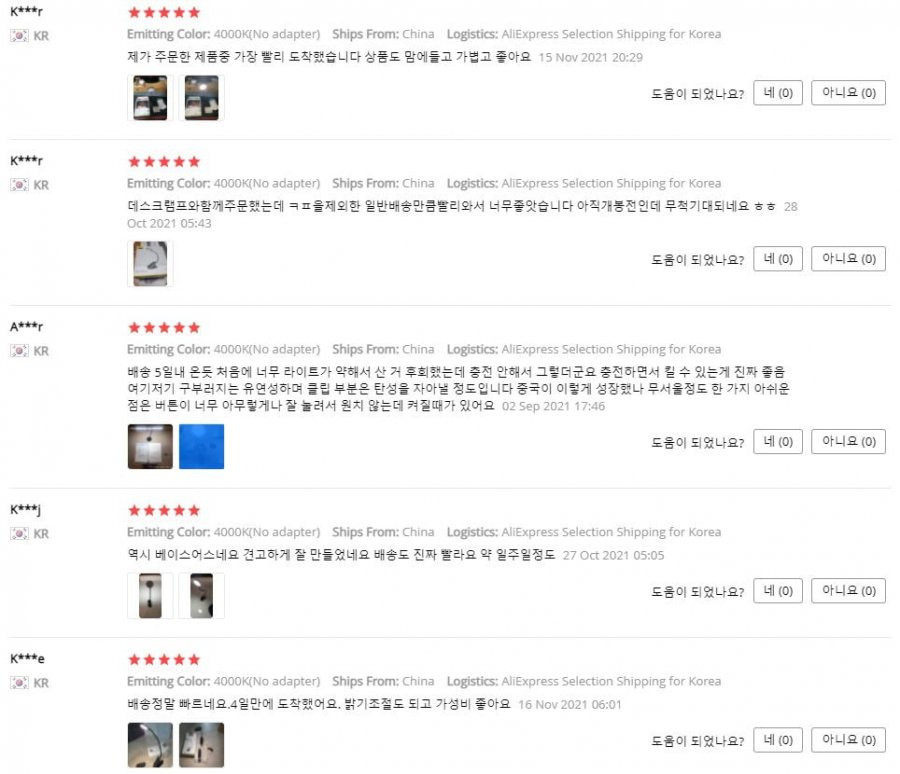Click 아니요 (0) on 16 Nov review
Screen dimensions: 900x774
848,740
